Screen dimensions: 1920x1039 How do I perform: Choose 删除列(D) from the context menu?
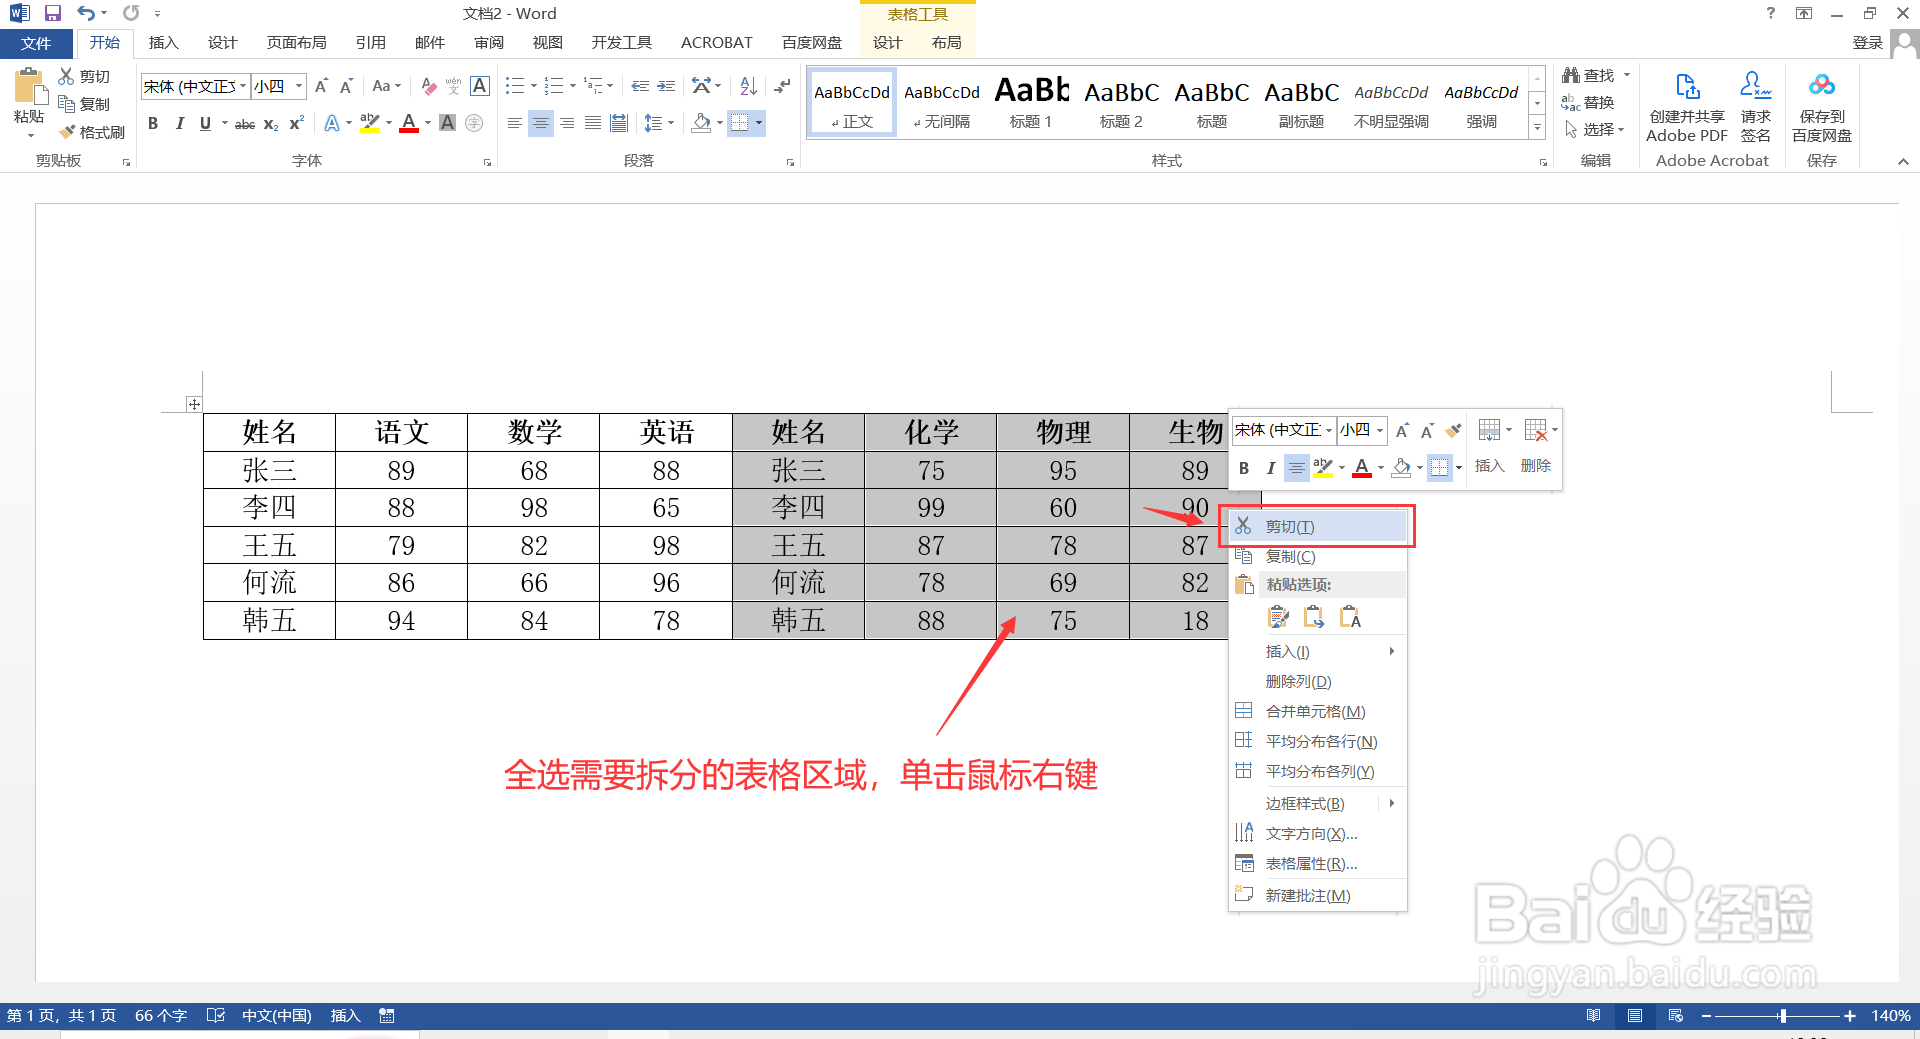click(1318, 681)
